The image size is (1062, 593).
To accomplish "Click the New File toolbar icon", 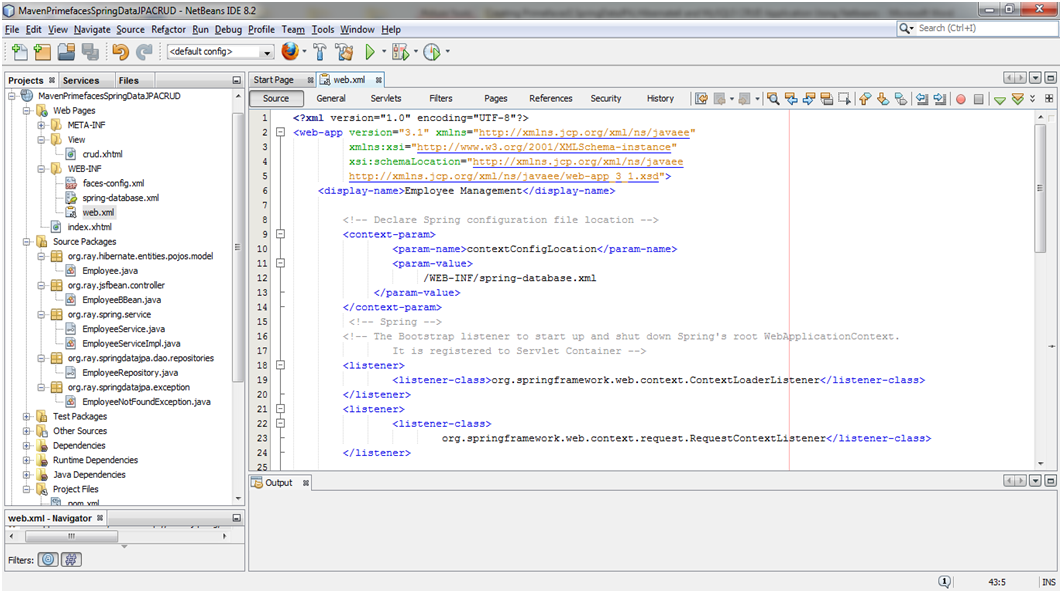I will [x=18, y=52].
